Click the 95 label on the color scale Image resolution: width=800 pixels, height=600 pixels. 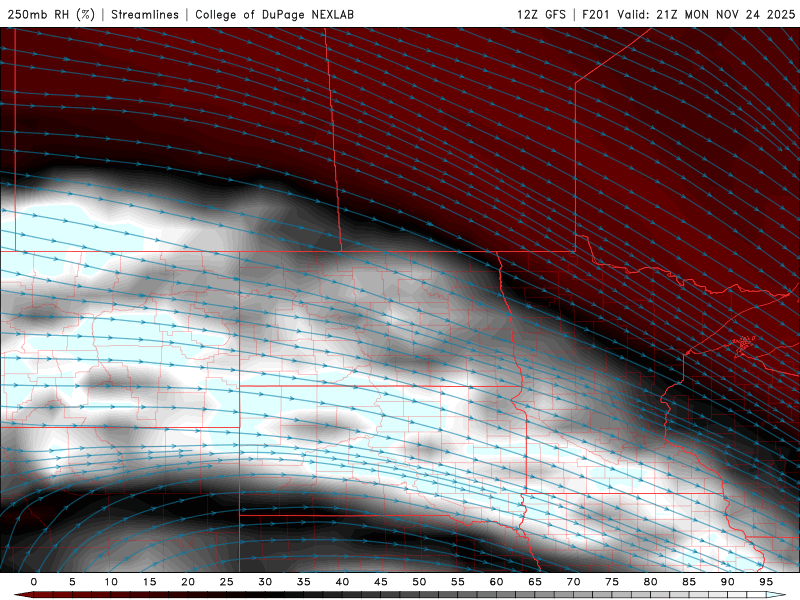click(766, 582)
